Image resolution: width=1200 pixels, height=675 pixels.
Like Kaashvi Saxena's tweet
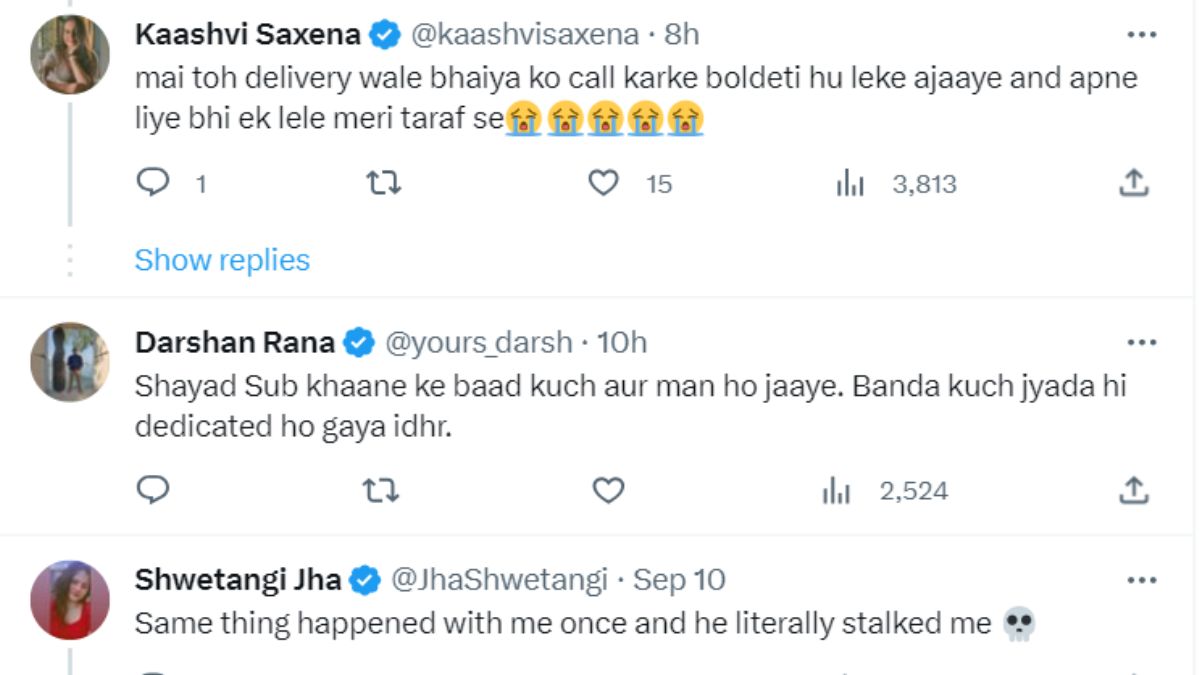click(x=603, y=183)
